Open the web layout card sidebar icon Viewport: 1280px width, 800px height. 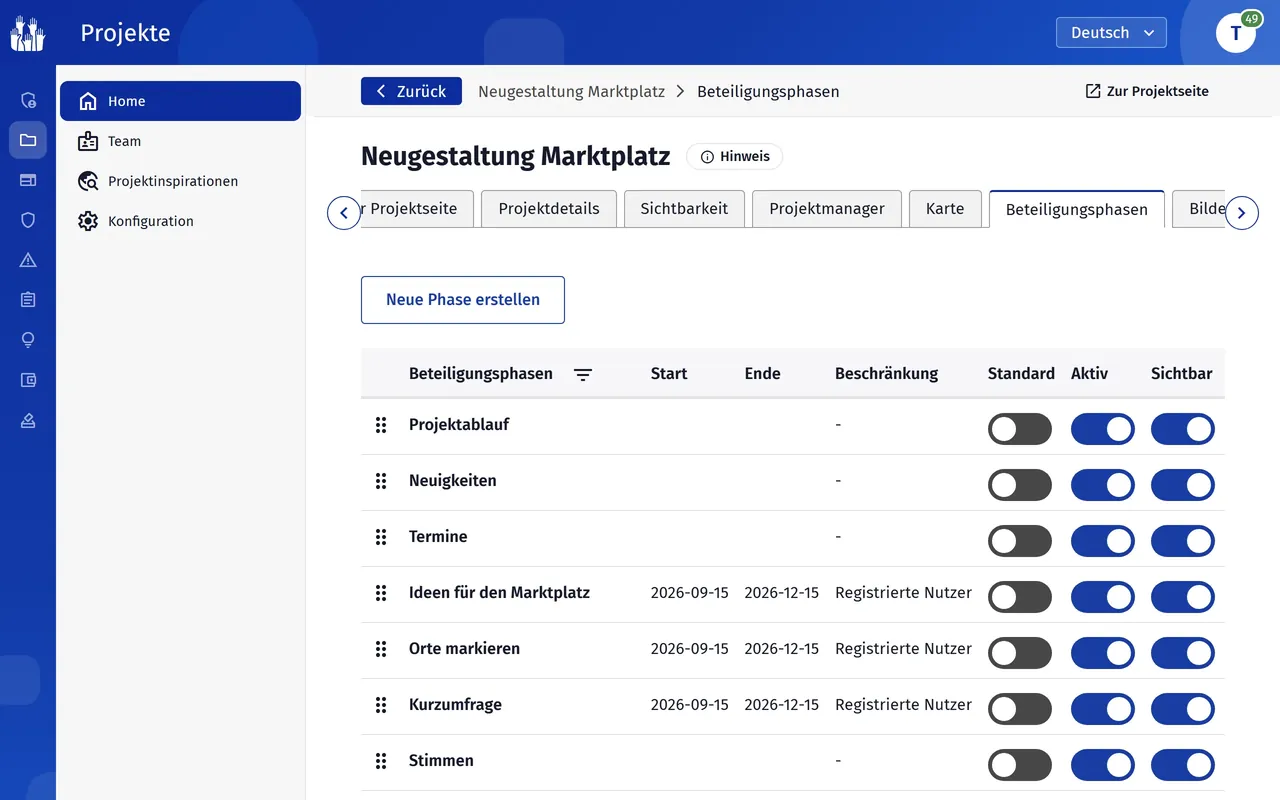click(x=28, y=180)
